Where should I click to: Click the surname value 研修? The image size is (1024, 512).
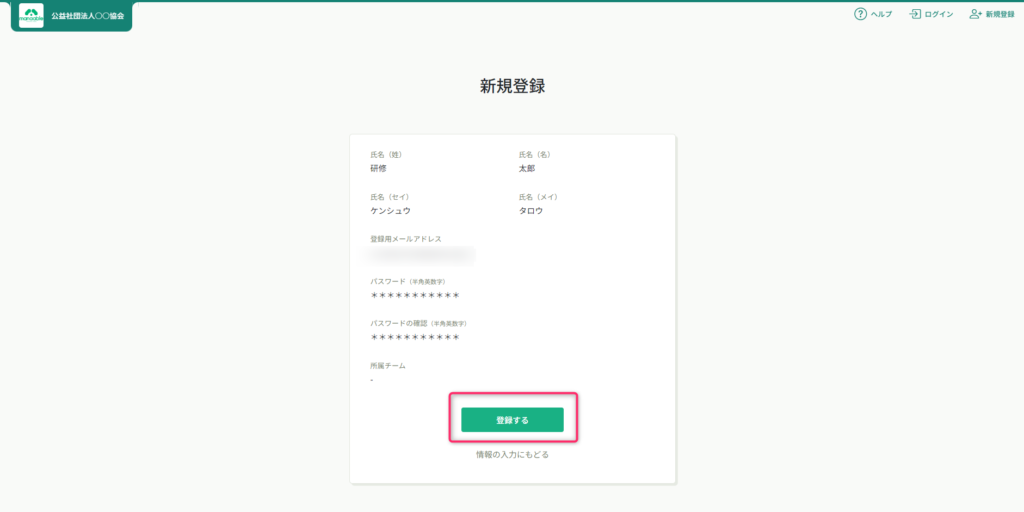pyautogui.click(x=378, y=169)
